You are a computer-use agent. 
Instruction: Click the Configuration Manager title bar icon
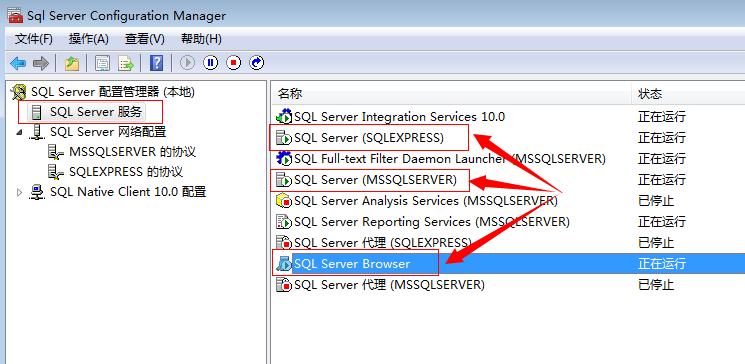(15, 16)
